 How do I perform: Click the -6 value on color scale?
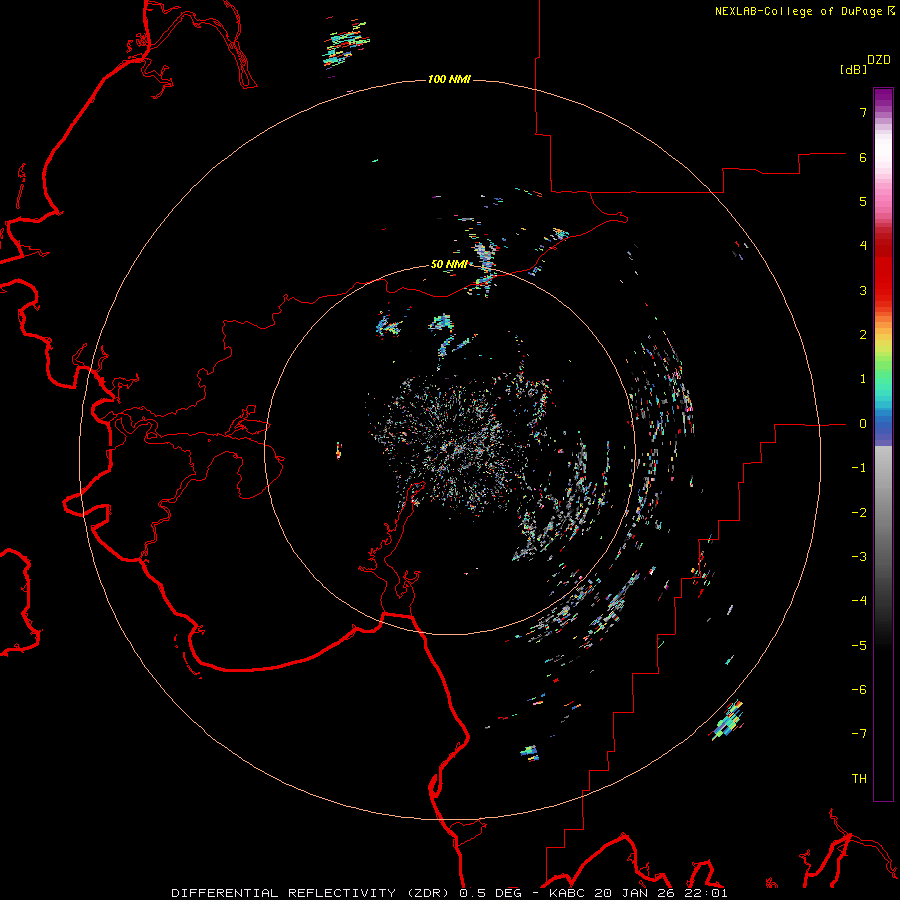coord(859,690)
